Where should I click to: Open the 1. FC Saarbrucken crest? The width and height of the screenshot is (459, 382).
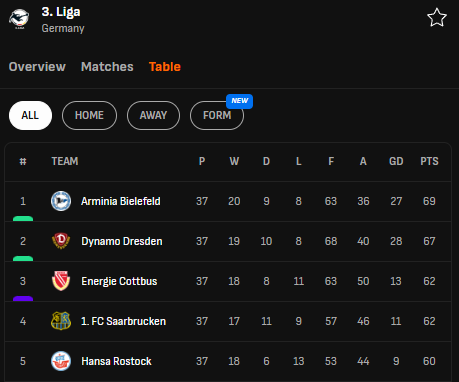[x=61, y=321]
